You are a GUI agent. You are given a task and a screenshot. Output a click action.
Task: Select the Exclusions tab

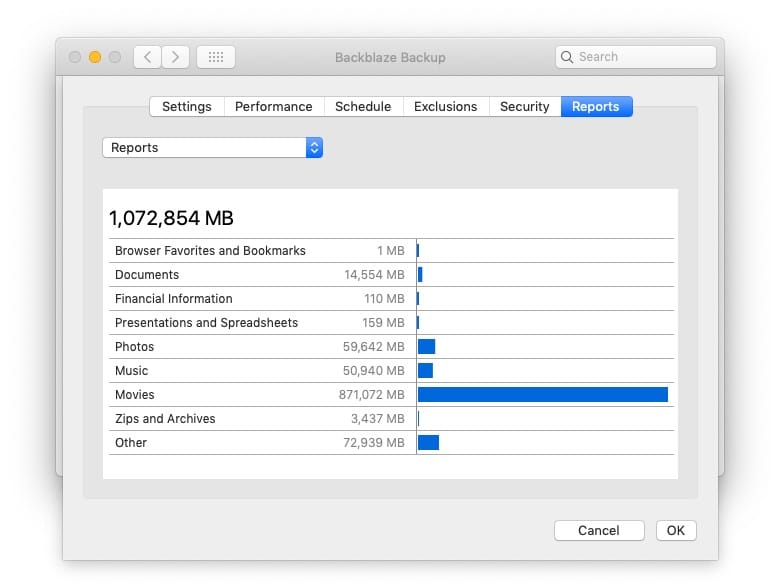[x=446, y=107]
